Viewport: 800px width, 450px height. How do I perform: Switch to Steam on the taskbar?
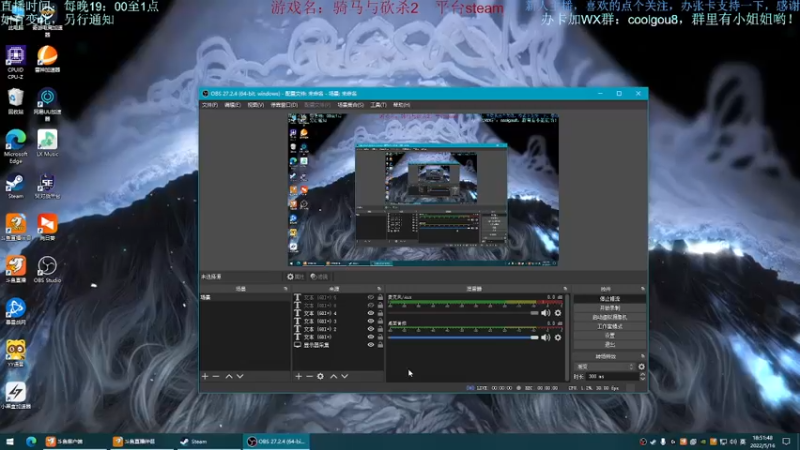[207, 441]
